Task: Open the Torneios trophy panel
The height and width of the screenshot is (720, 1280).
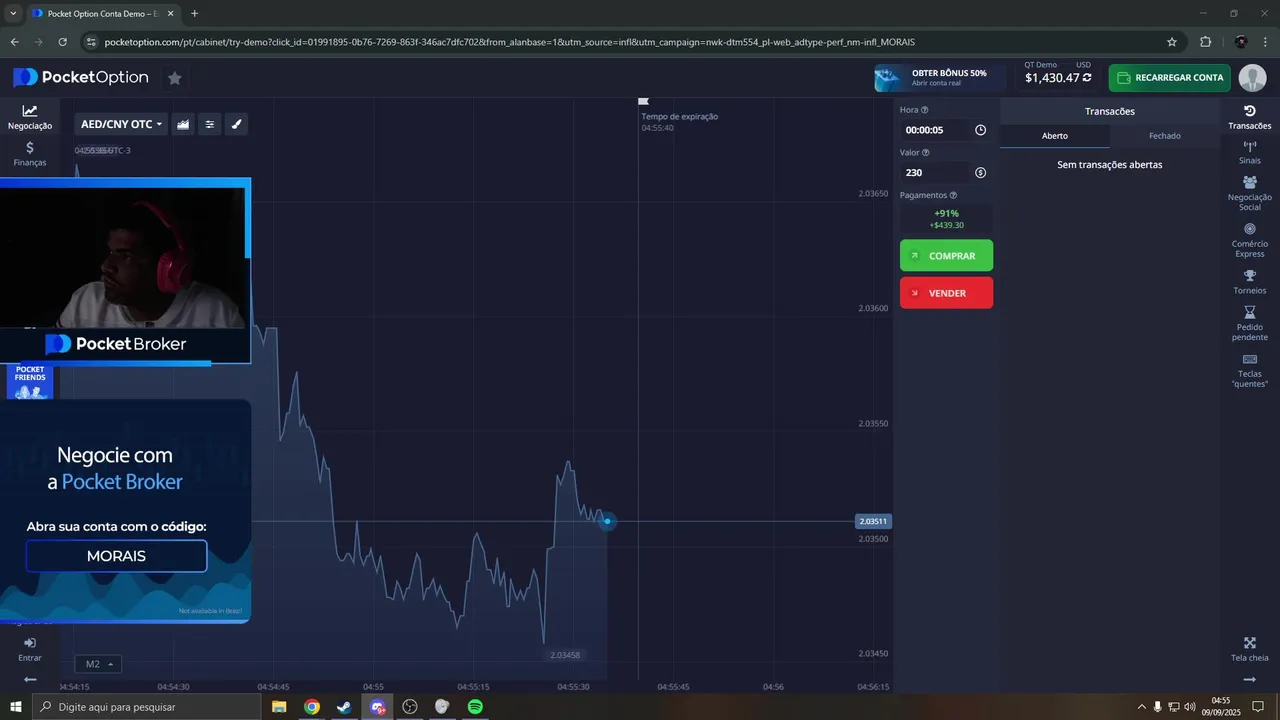Action: click(1250, 282)
